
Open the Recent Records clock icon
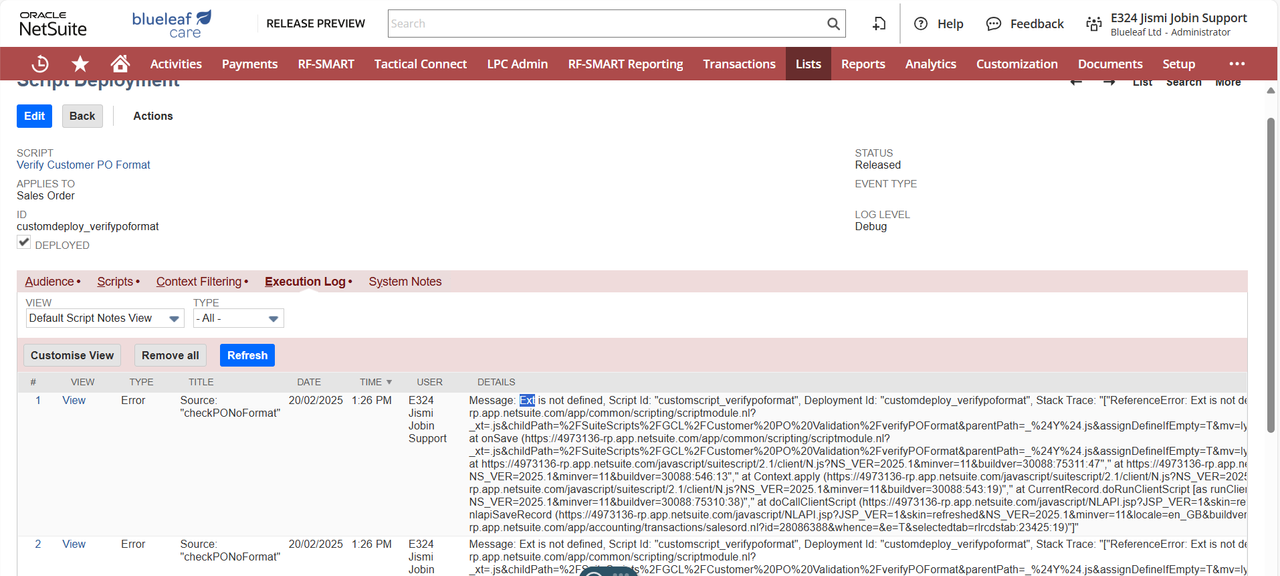[x=40, y=64]
